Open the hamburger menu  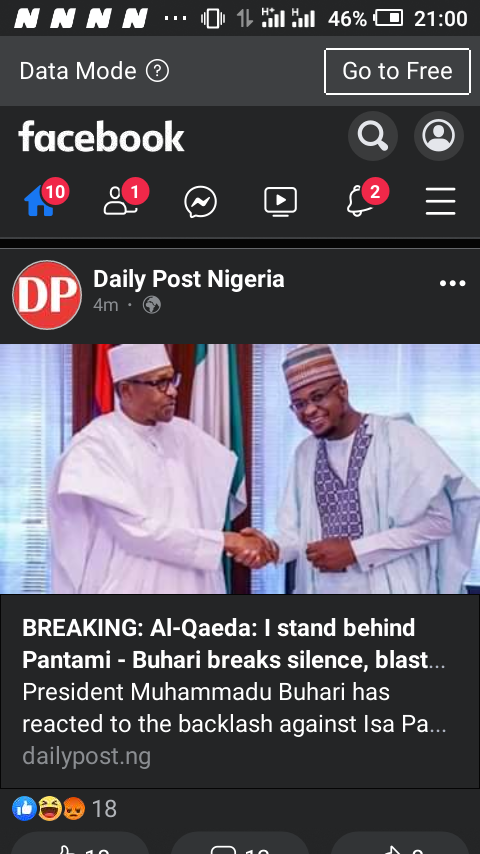(440, 202)
